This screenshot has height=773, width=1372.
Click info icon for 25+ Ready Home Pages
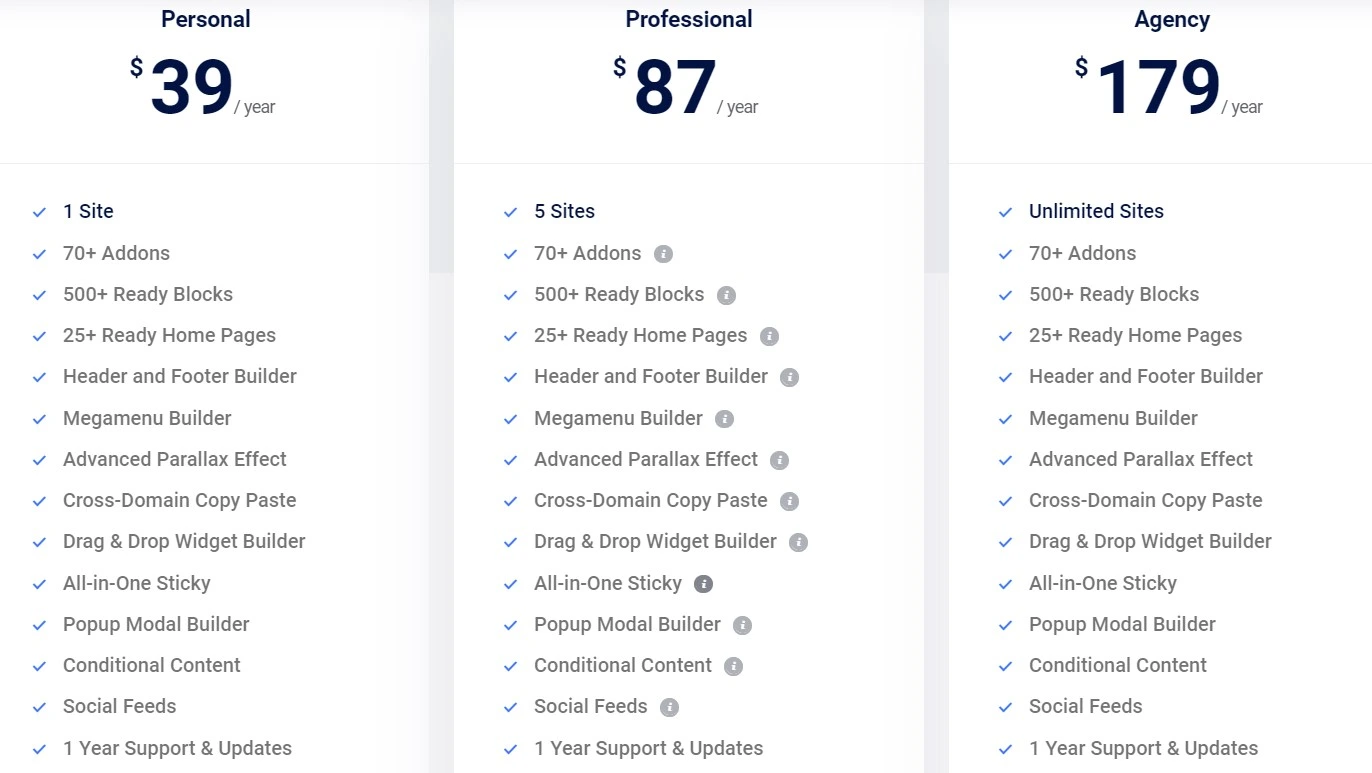pos(769,336)
